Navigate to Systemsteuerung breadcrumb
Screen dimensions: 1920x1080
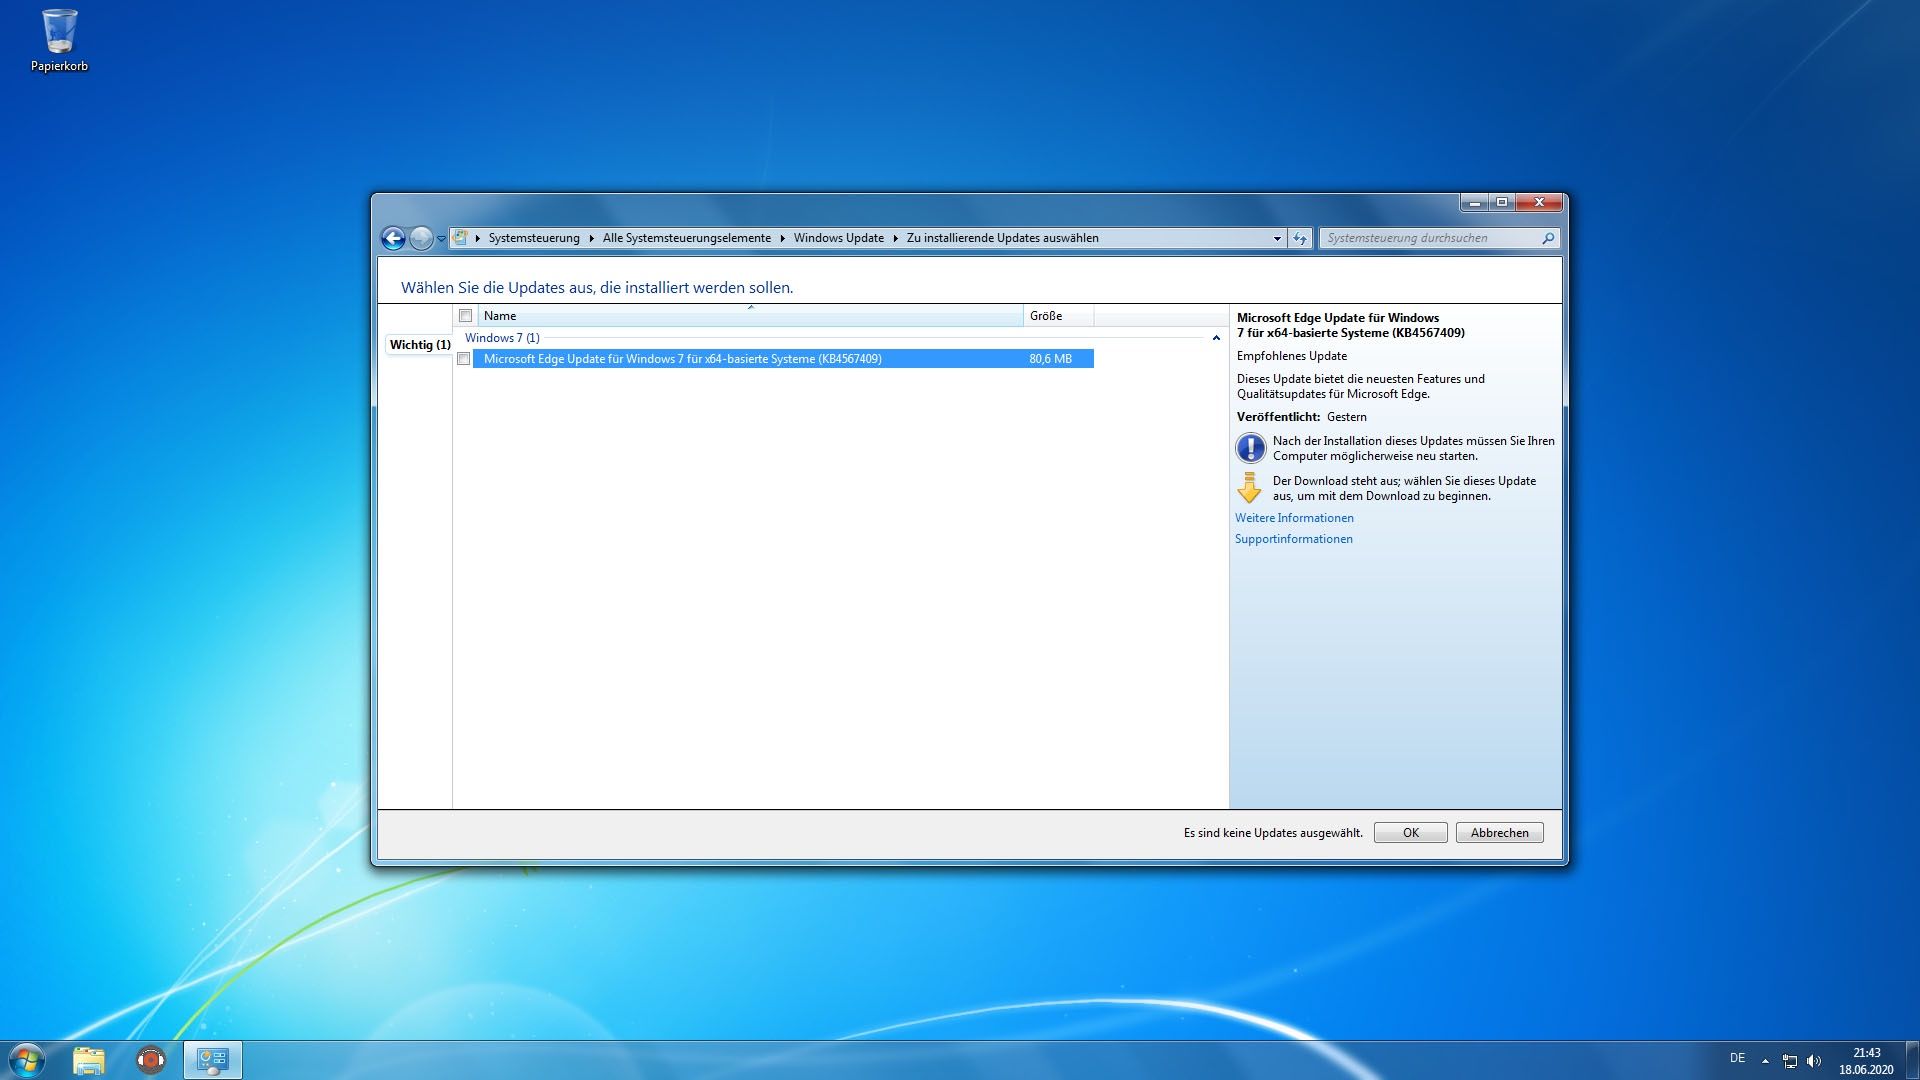click(534, 238)
